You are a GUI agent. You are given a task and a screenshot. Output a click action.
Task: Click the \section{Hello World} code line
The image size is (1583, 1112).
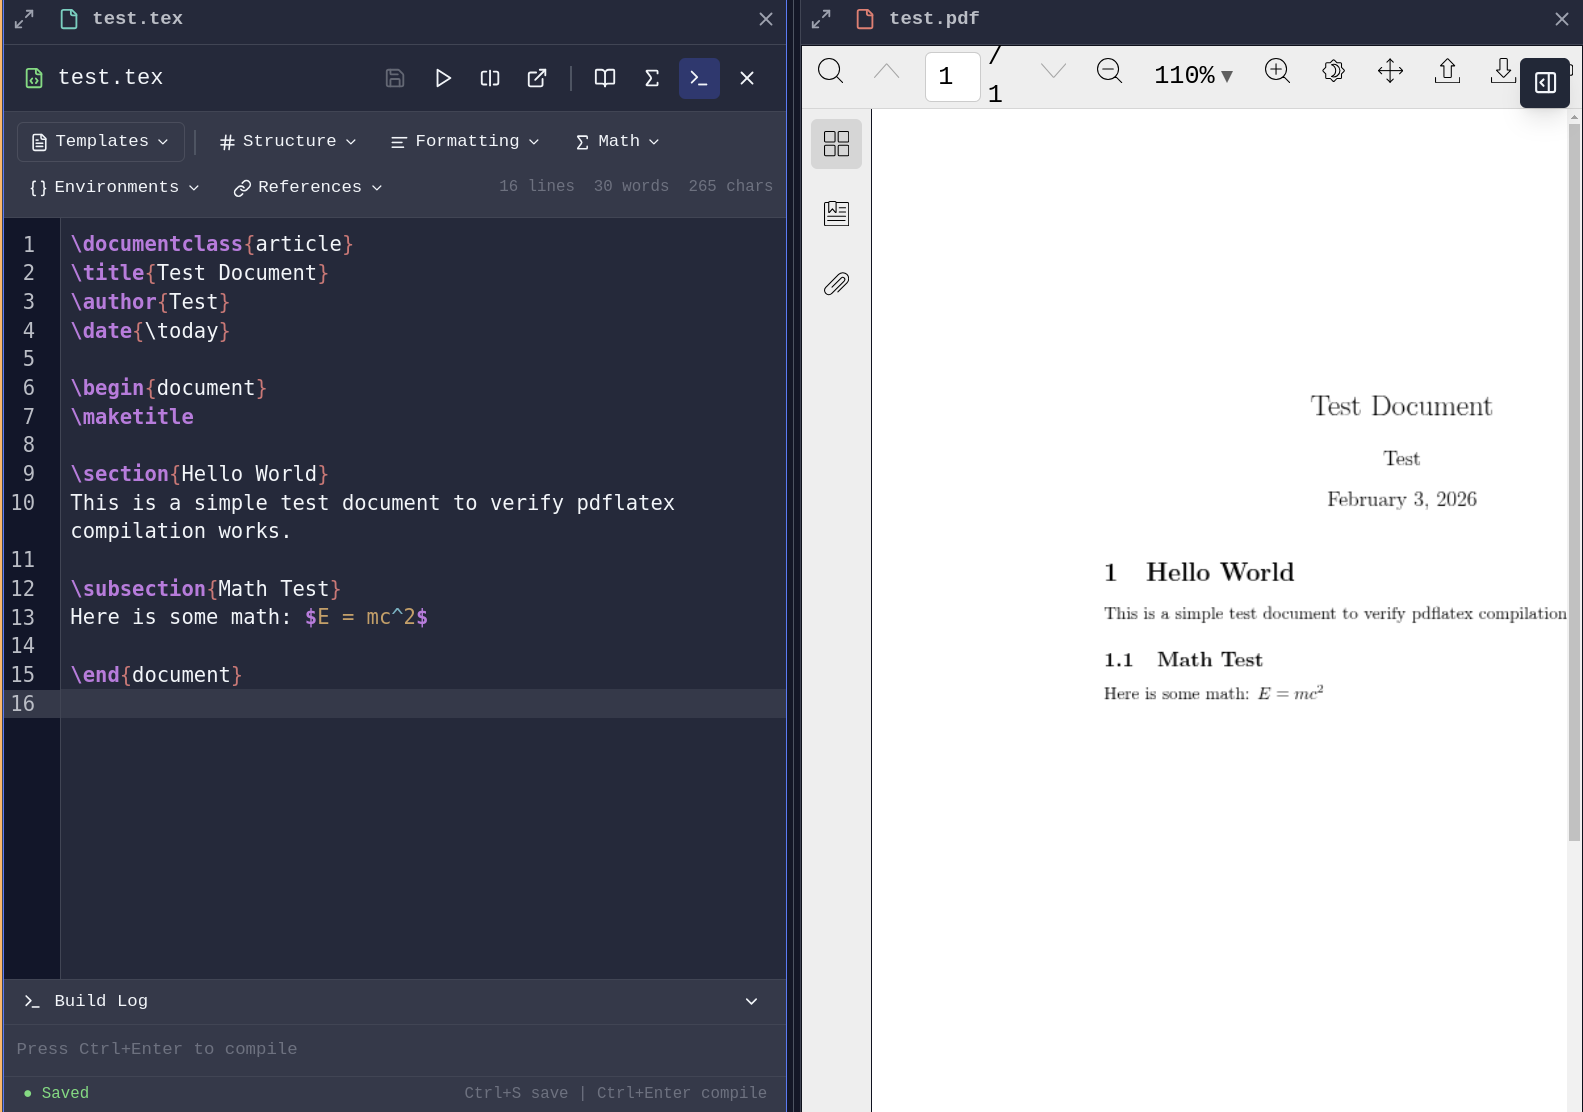coord(199,474)
